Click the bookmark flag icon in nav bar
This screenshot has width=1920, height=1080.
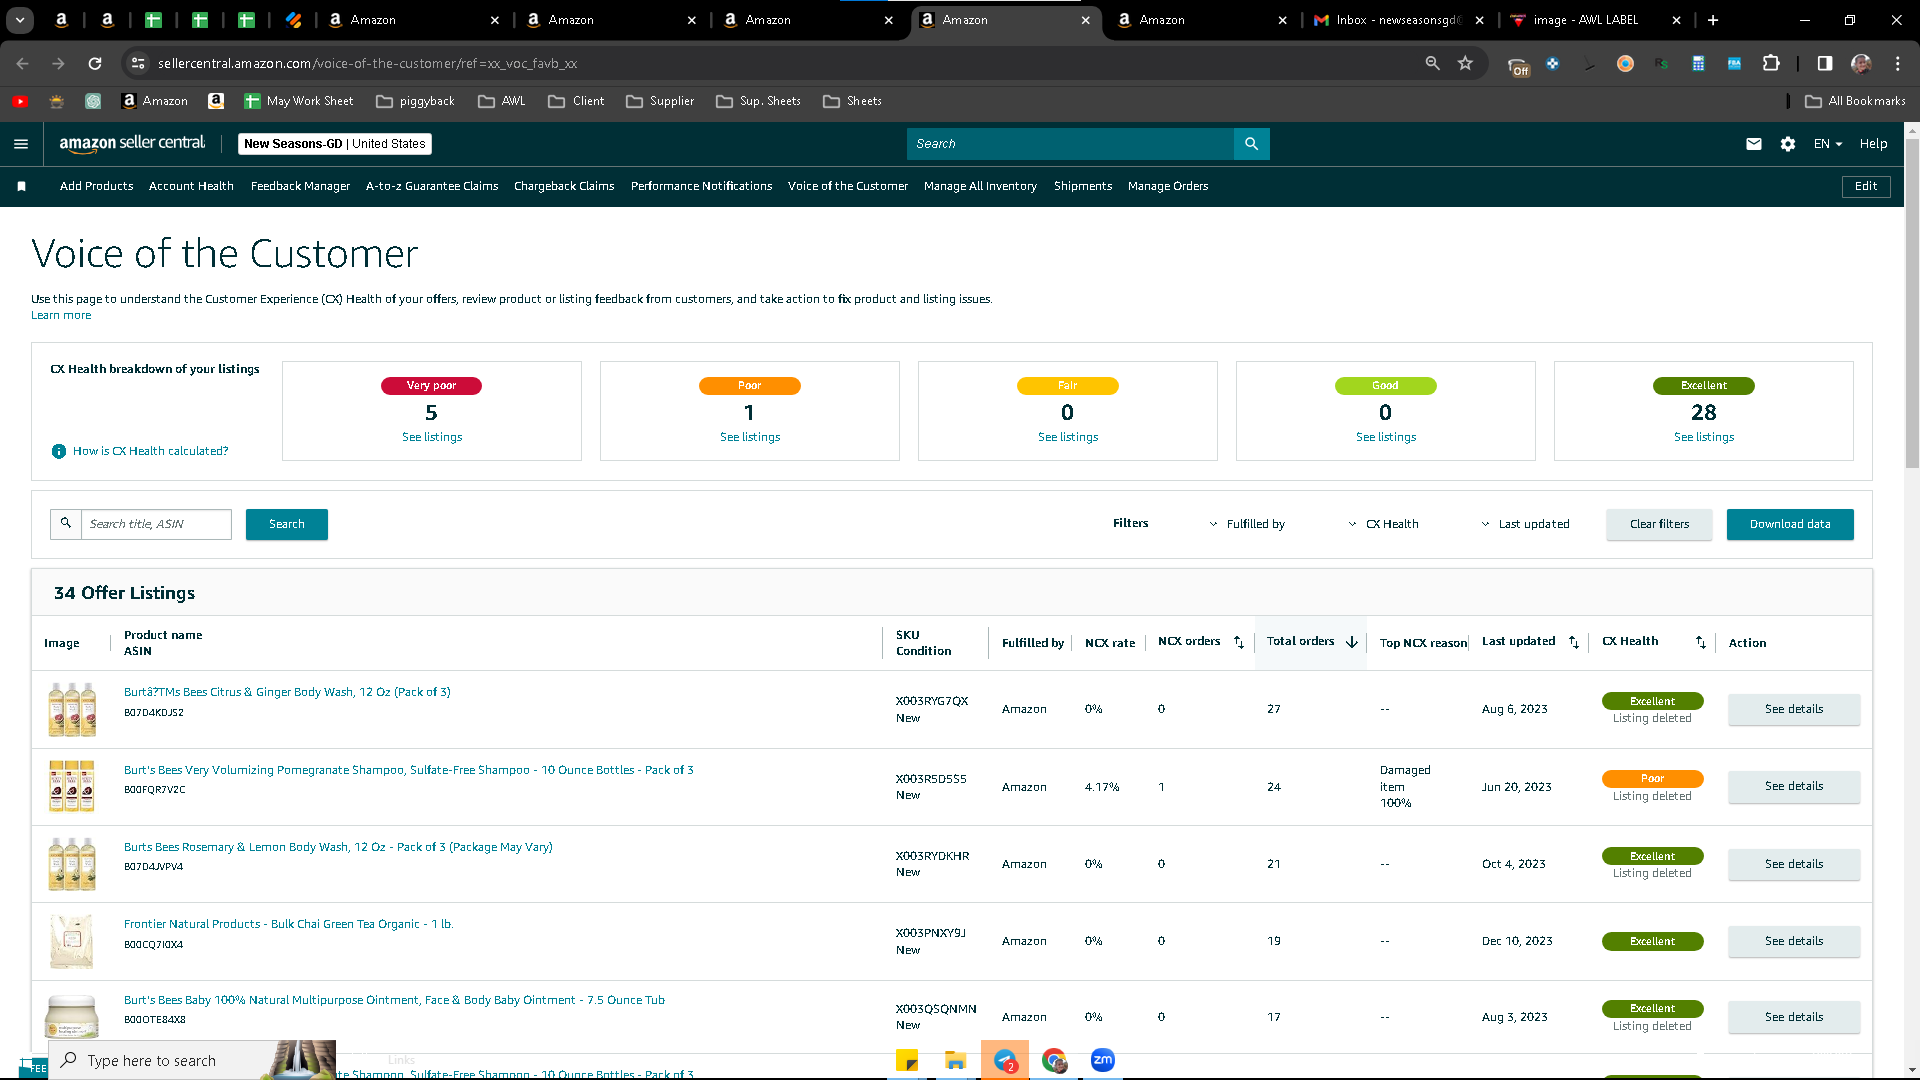pyautogui.click(x=22, y=186)
